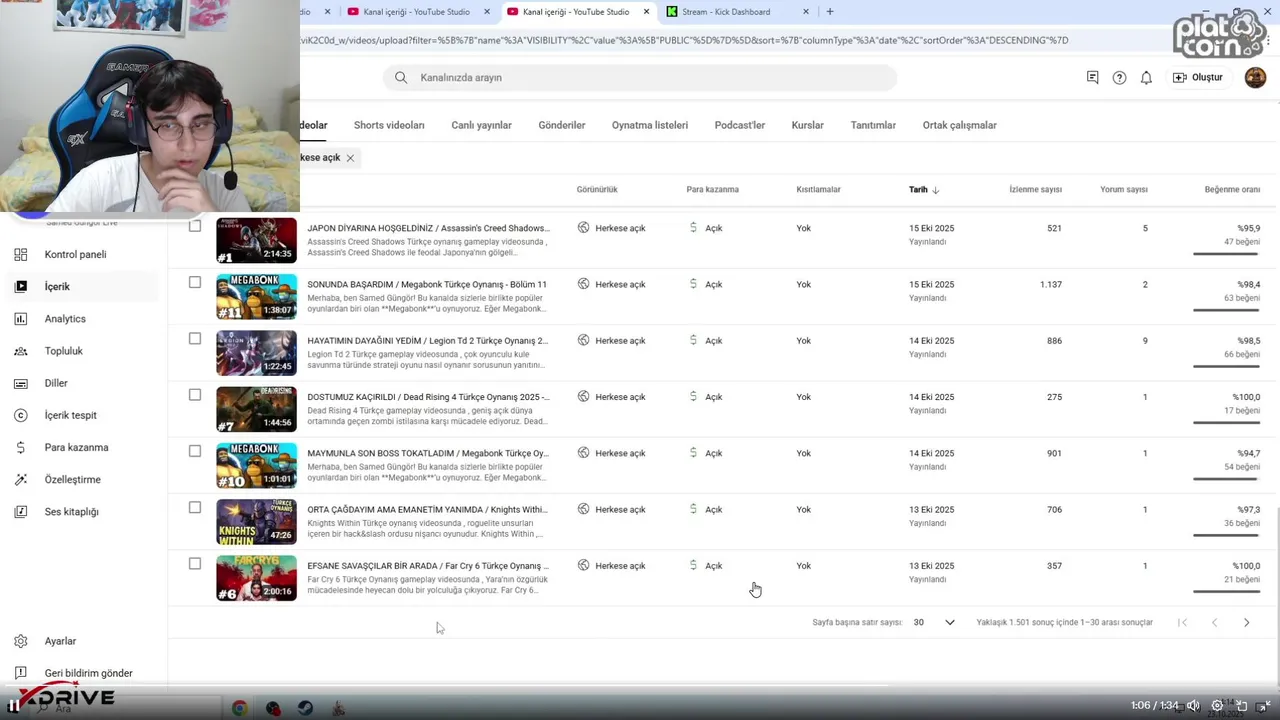Click dollar icon on Dead Rising 4 row
The width and height of the screenshot is (1280, 720).
pyautogui.click(x=693, y=397)
